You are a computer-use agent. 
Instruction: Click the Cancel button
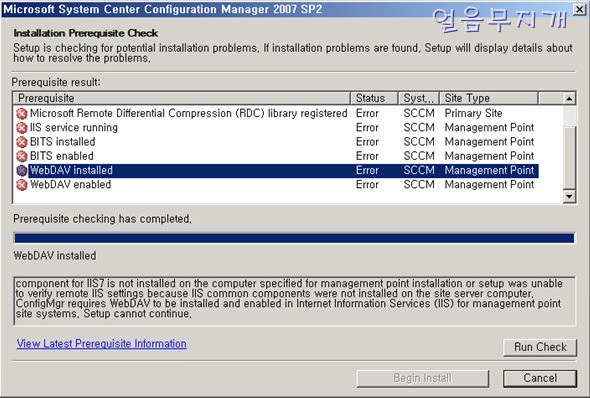tap(540, 378)
